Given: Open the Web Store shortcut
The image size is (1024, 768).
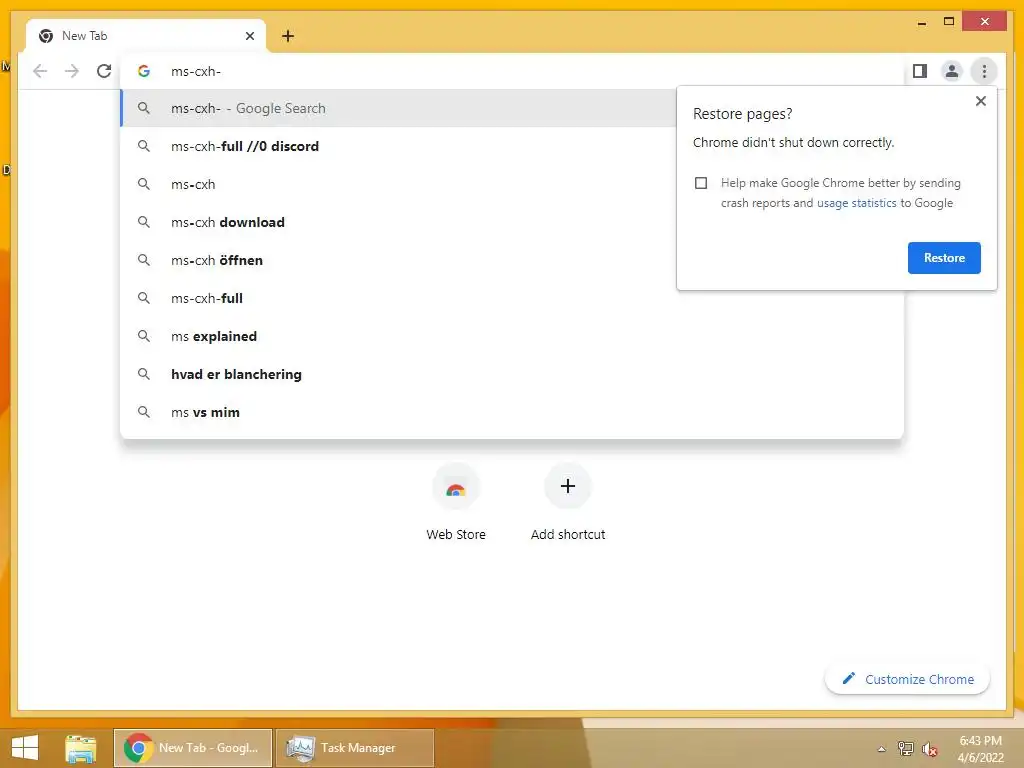Looking at the screenshot, I should click(x=456, y=503).
